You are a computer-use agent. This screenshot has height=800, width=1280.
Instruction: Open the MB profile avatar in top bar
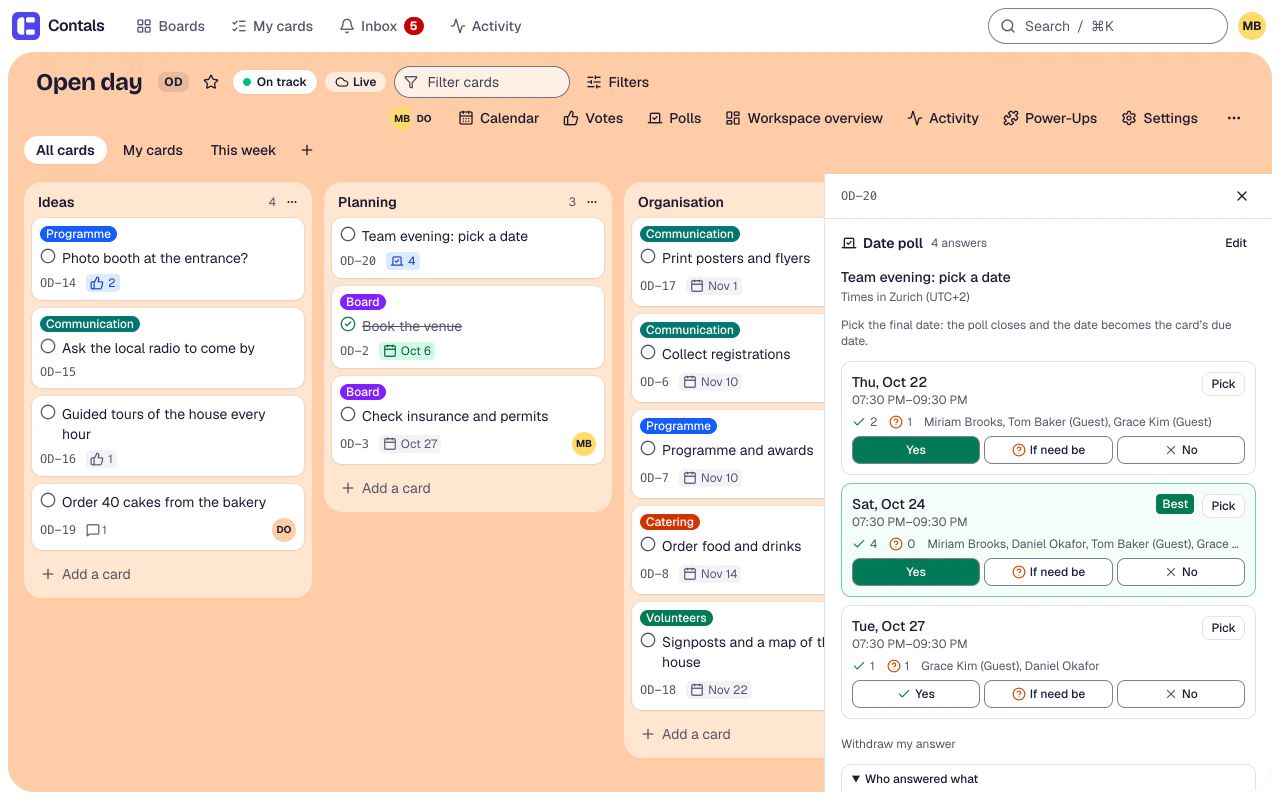(1252, 26)
